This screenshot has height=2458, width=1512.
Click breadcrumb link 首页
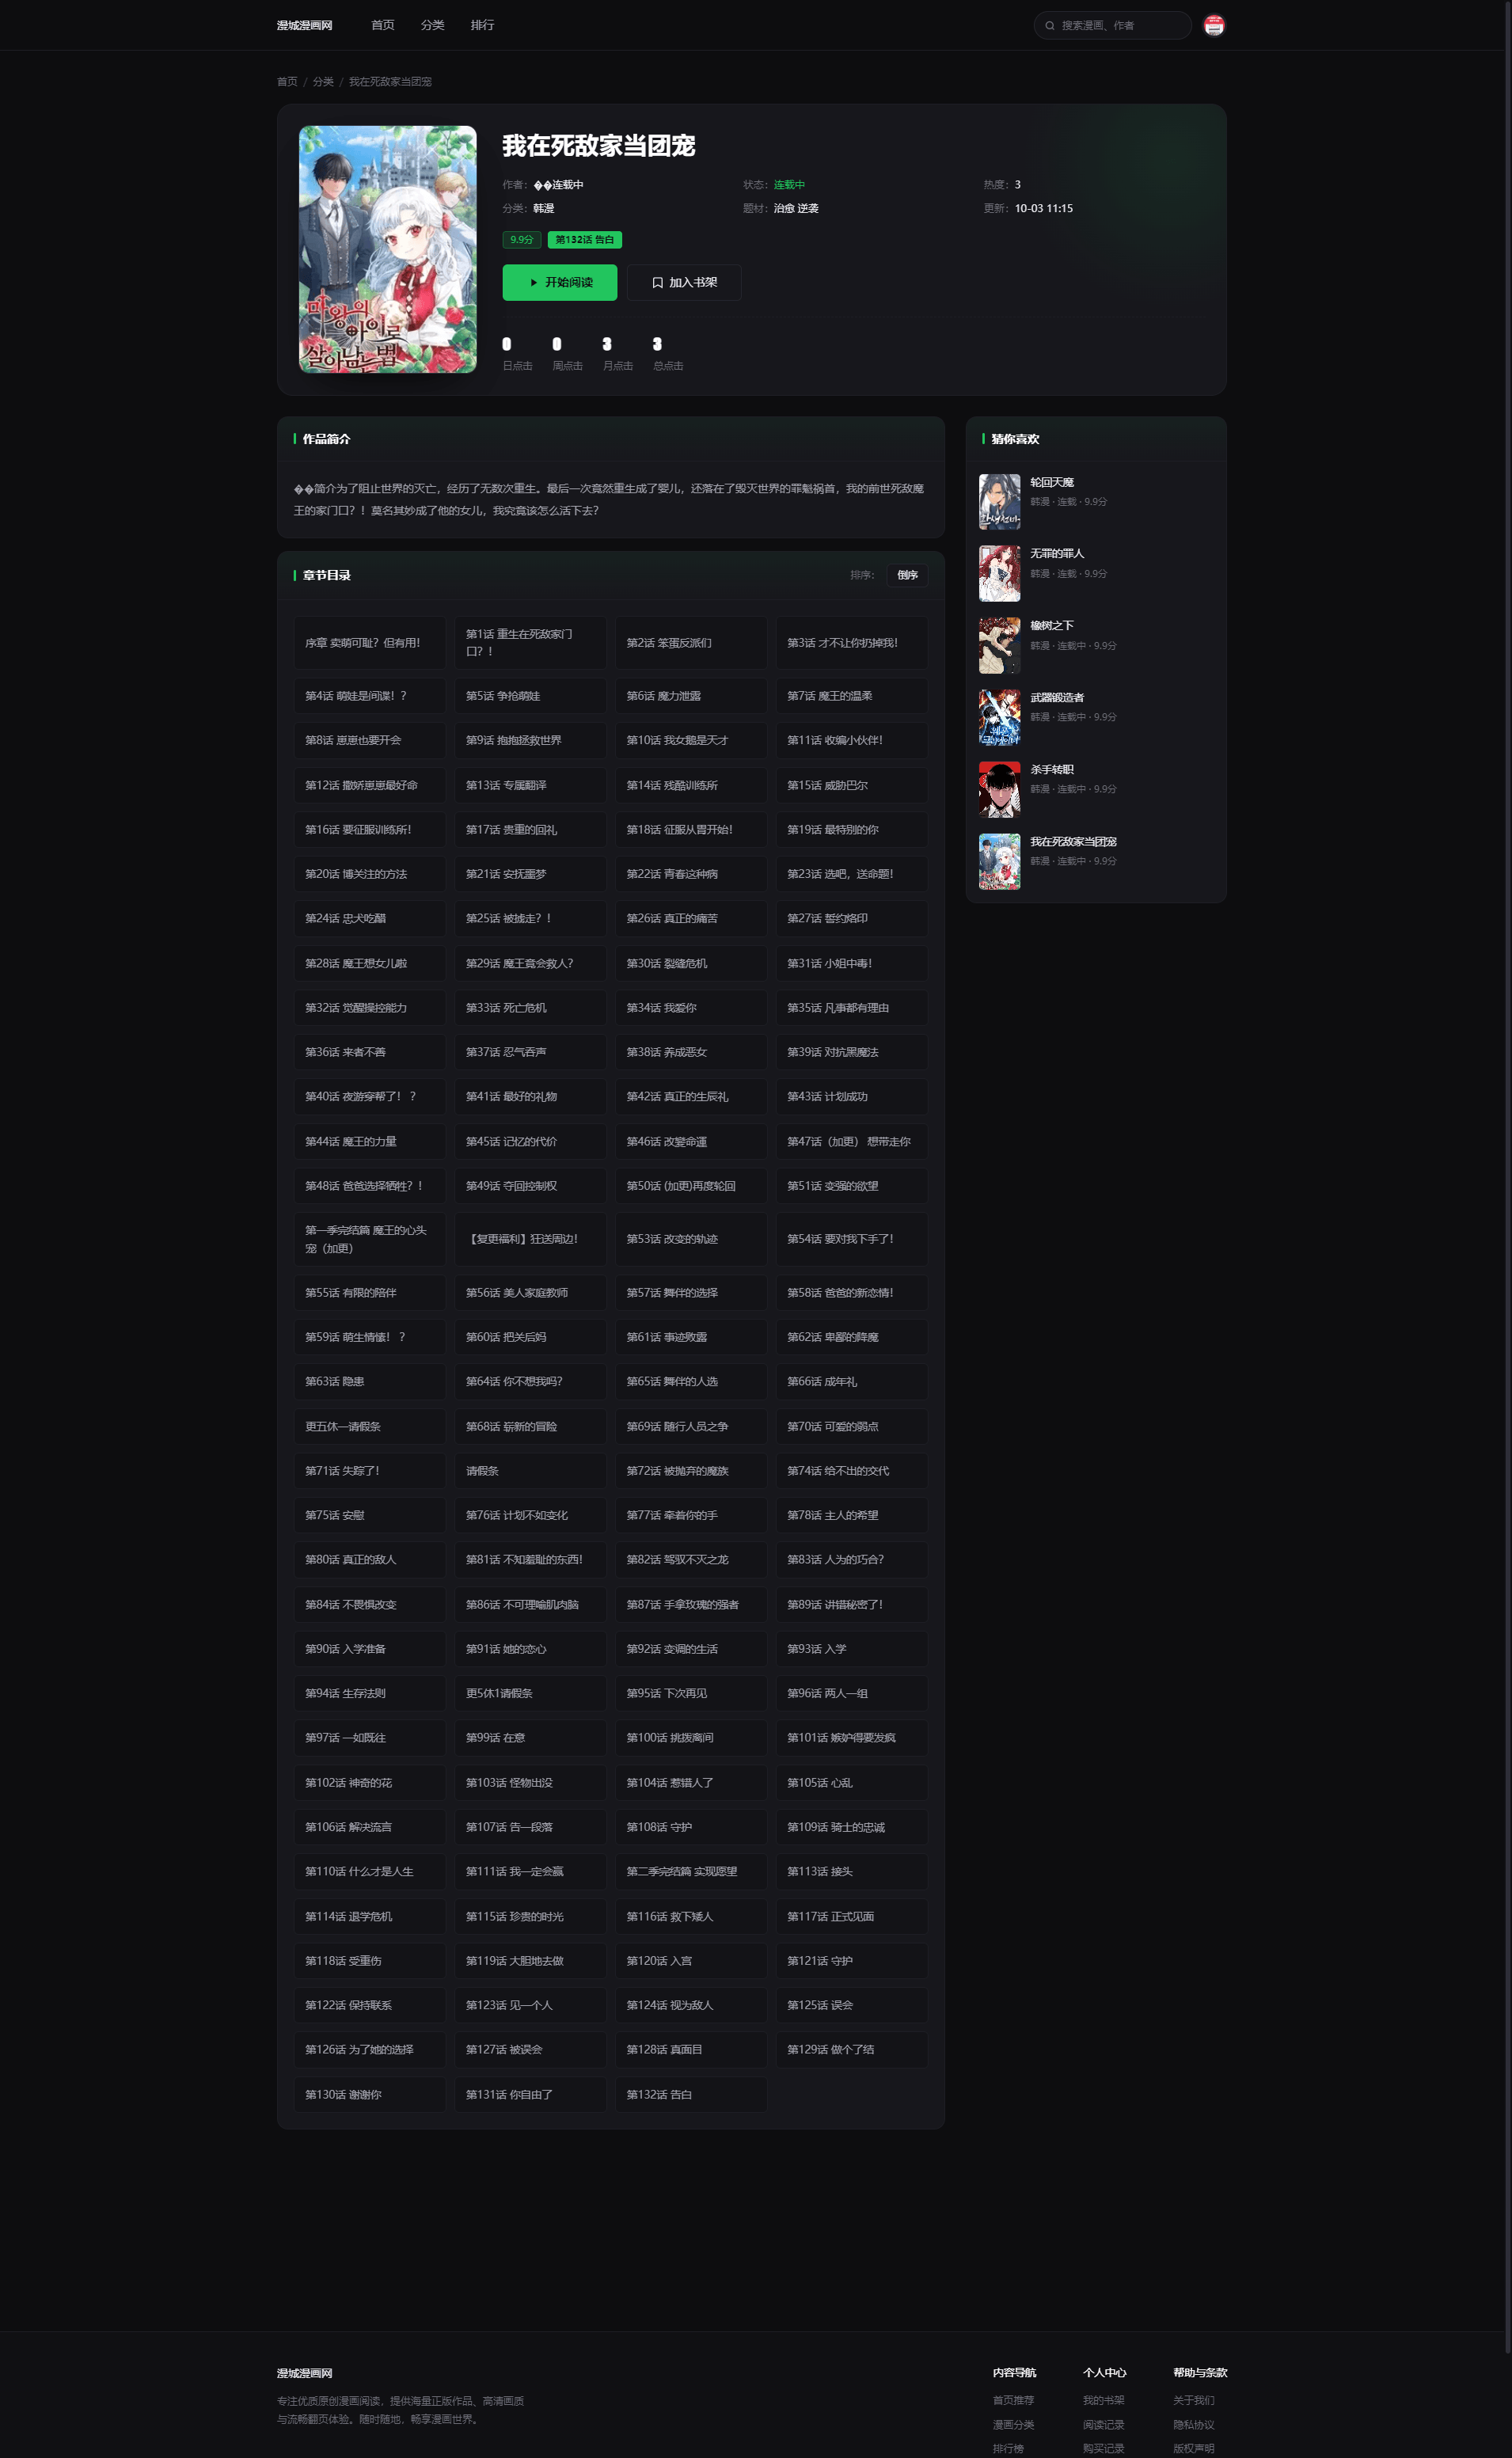click(x=287, y=82)
